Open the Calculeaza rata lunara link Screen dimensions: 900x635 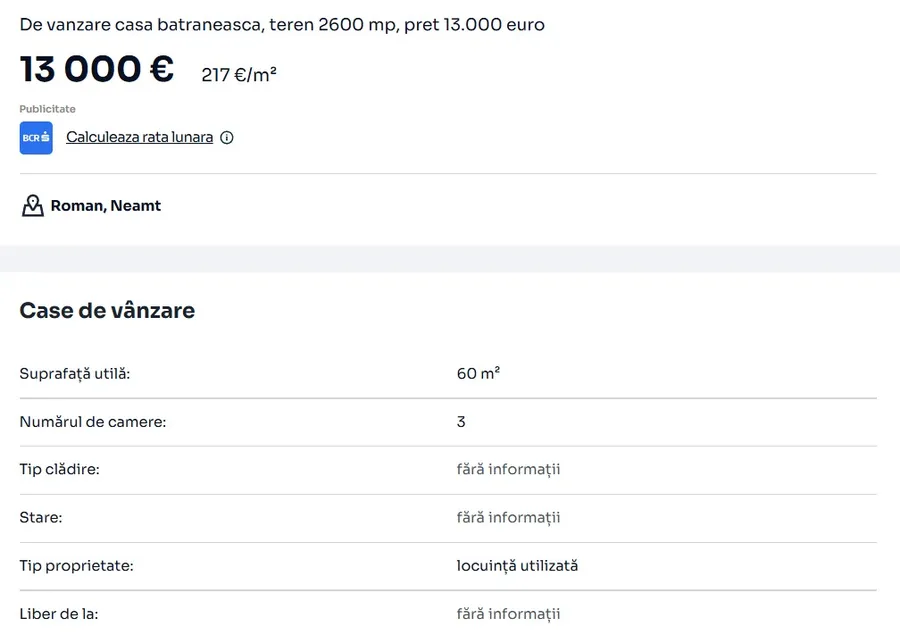139,137
